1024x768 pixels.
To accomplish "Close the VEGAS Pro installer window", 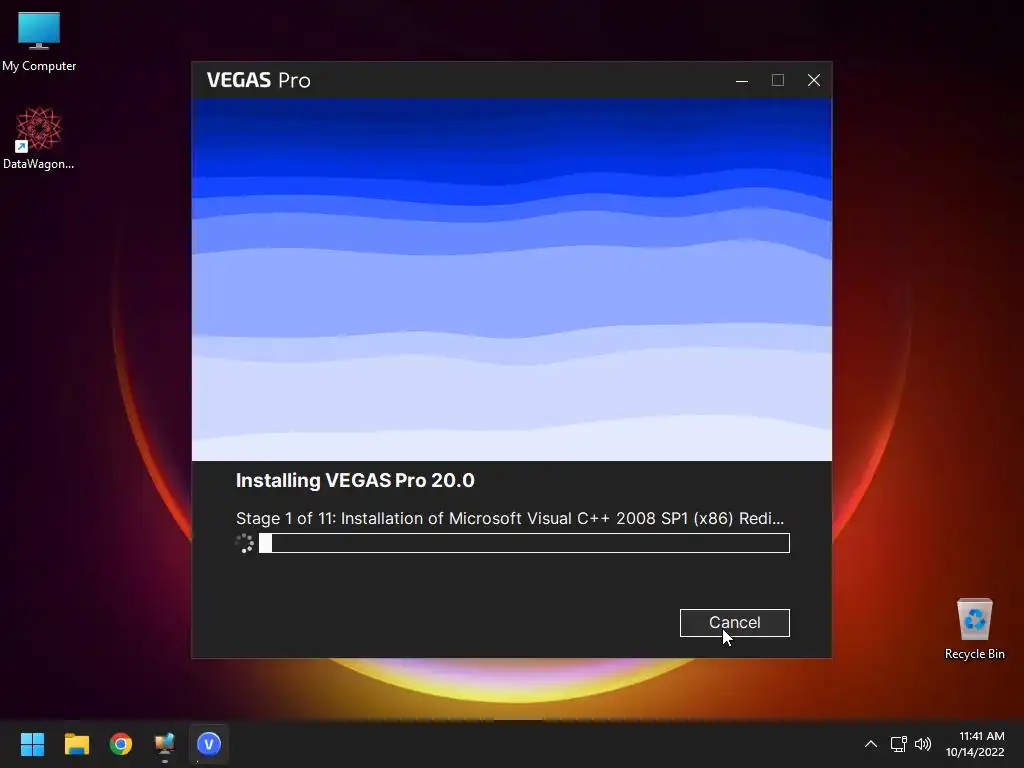I will click(x=813, y=80).
